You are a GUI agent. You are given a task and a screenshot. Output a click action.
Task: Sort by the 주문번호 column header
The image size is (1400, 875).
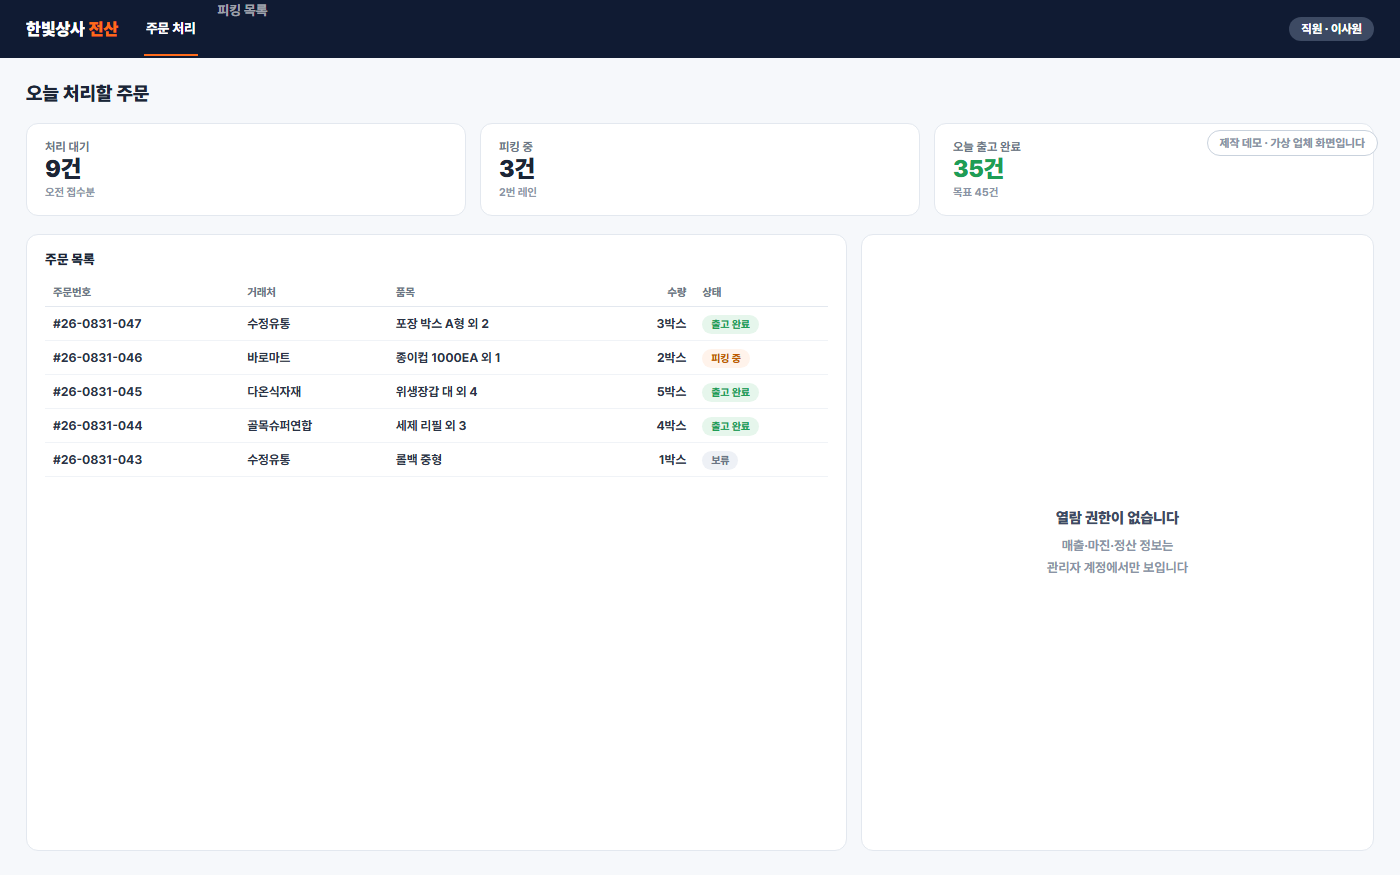(72, 292)
